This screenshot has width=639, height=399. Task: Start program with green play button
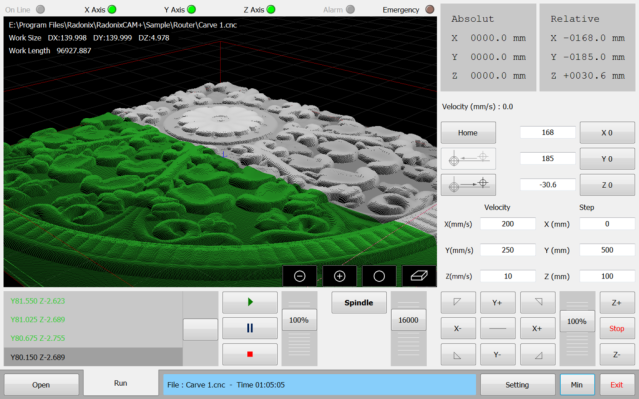point(250,302)
